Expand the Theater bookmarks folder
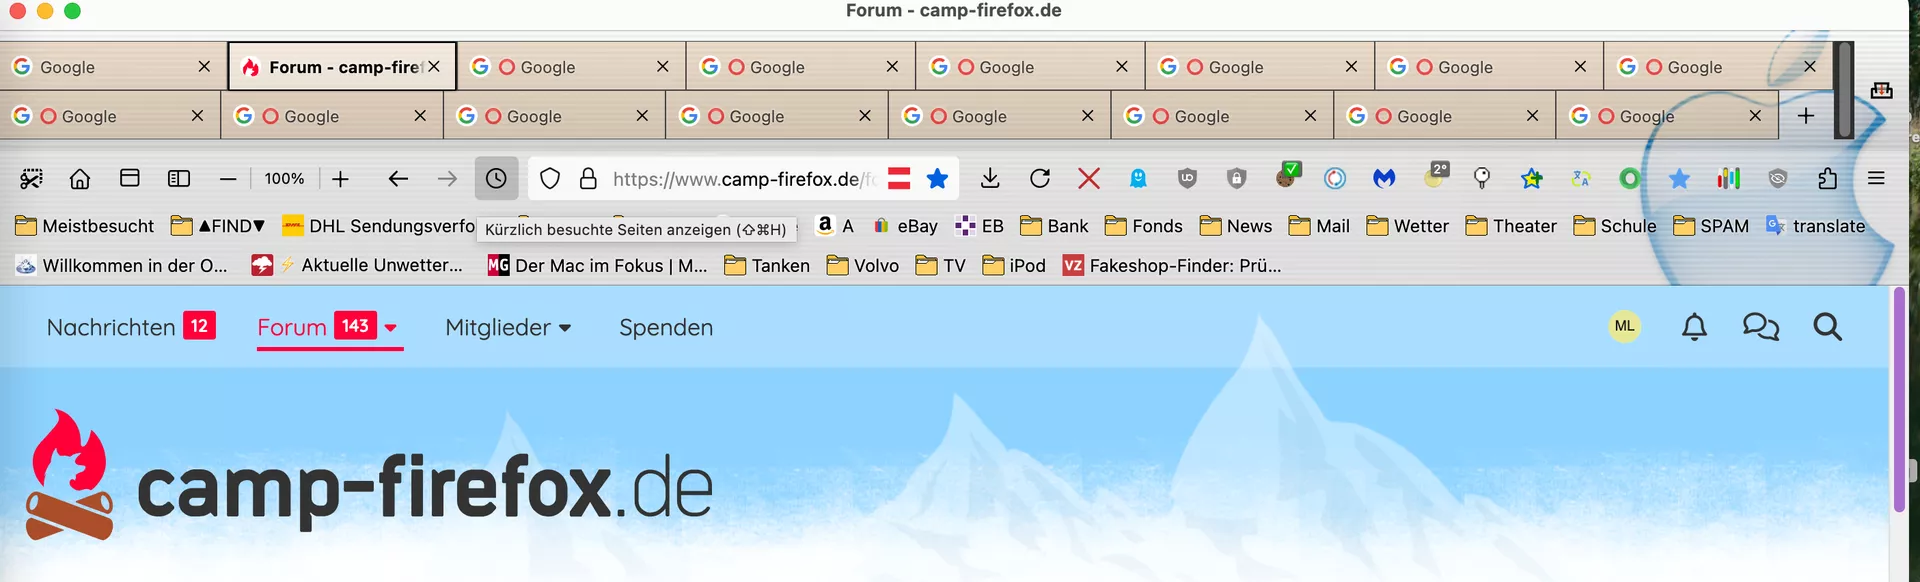The width and height of the screenshot is (1920, 582). pyautogui.click(x=1511, y=226)
